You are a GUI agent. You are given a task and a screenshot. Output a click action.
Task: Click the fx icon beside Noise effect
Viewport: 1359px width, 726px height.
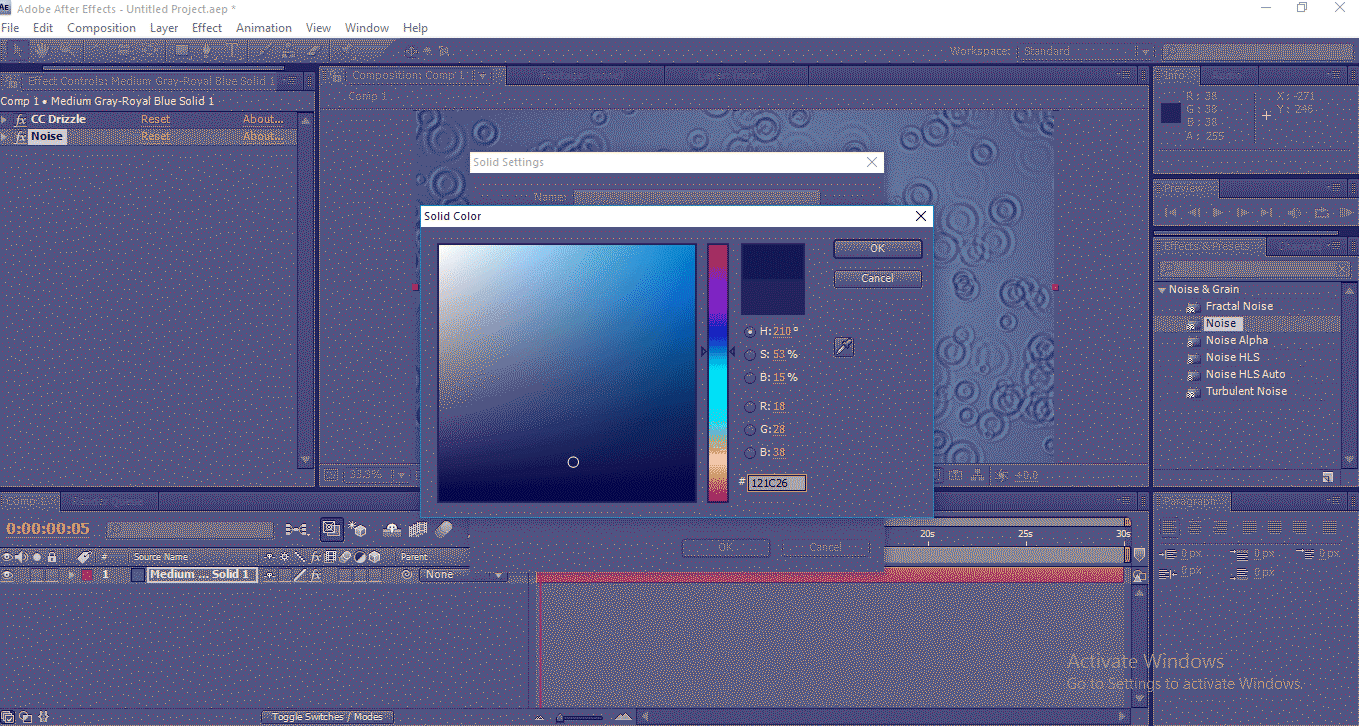21,137
